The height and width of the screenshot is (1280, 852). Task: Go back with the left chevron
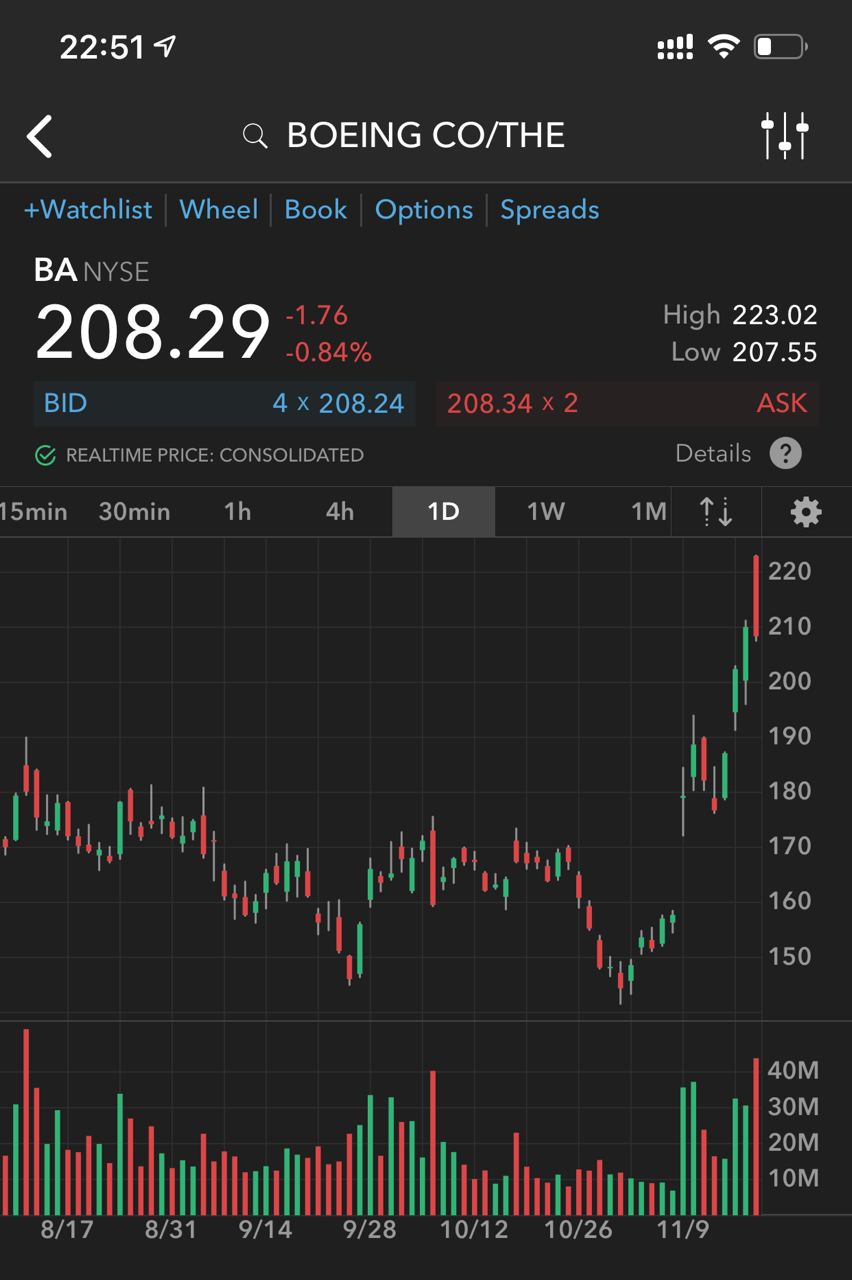click(x=39, y=136)
